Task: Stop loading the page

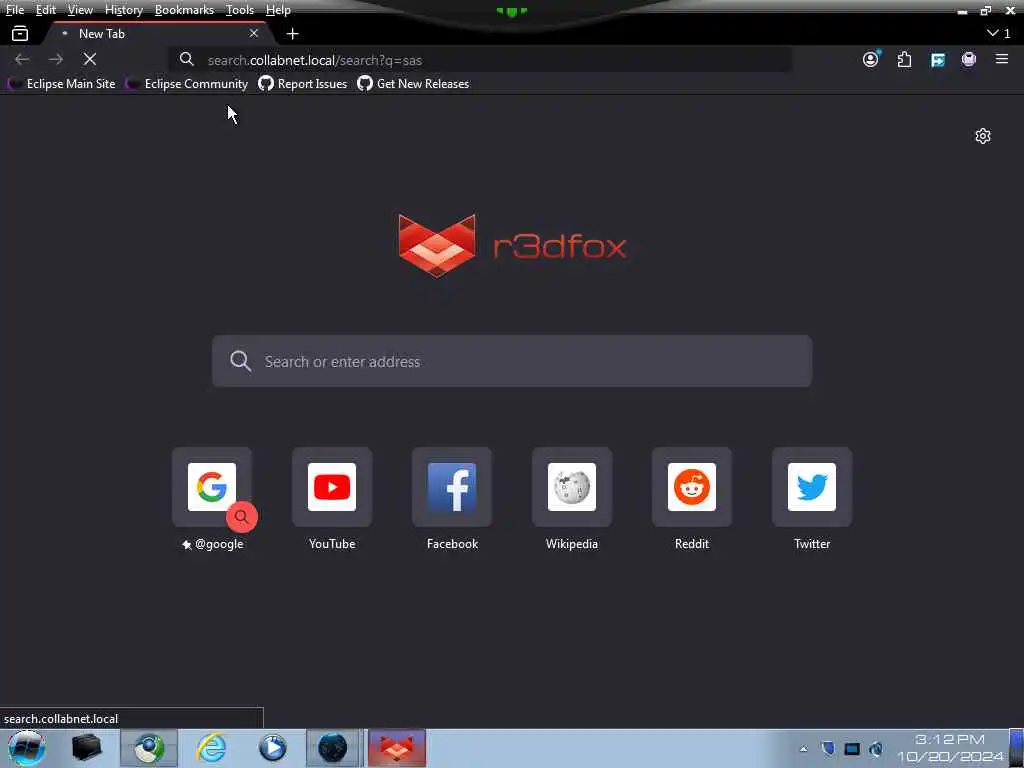Action: coord(90,59)
